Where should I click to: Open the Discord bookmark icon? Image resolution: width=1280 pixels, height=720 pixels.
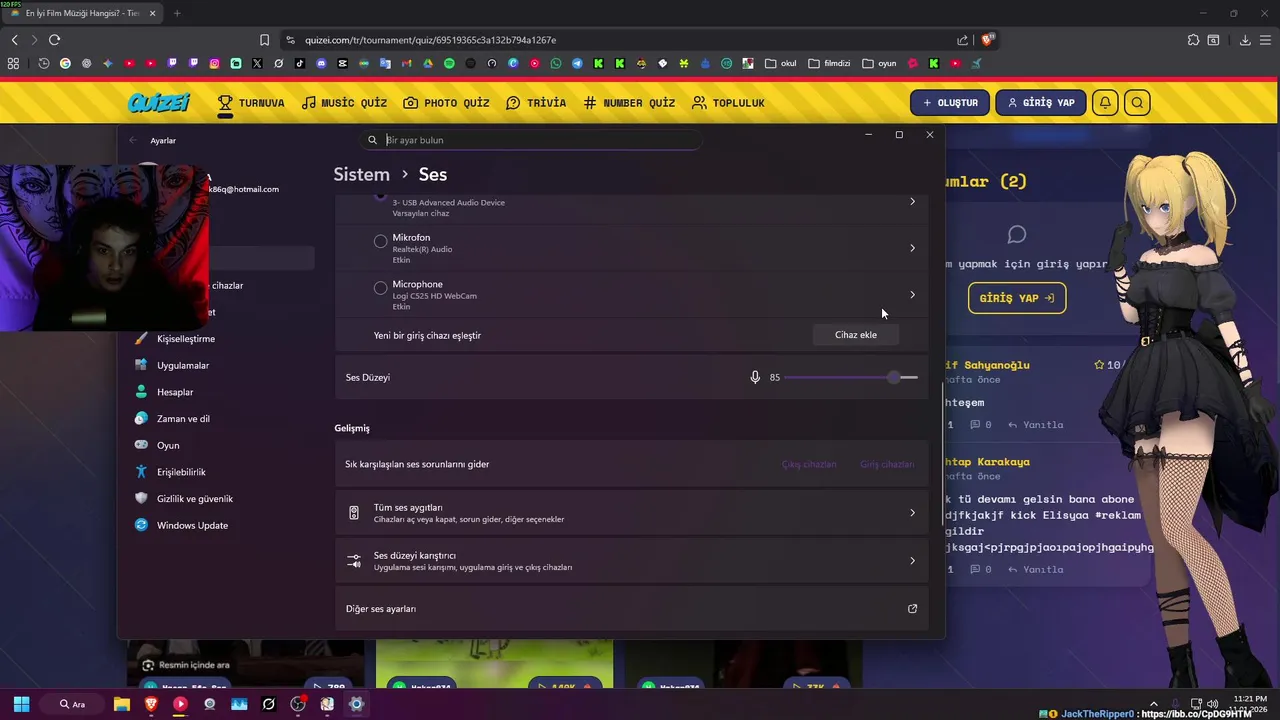321,63
